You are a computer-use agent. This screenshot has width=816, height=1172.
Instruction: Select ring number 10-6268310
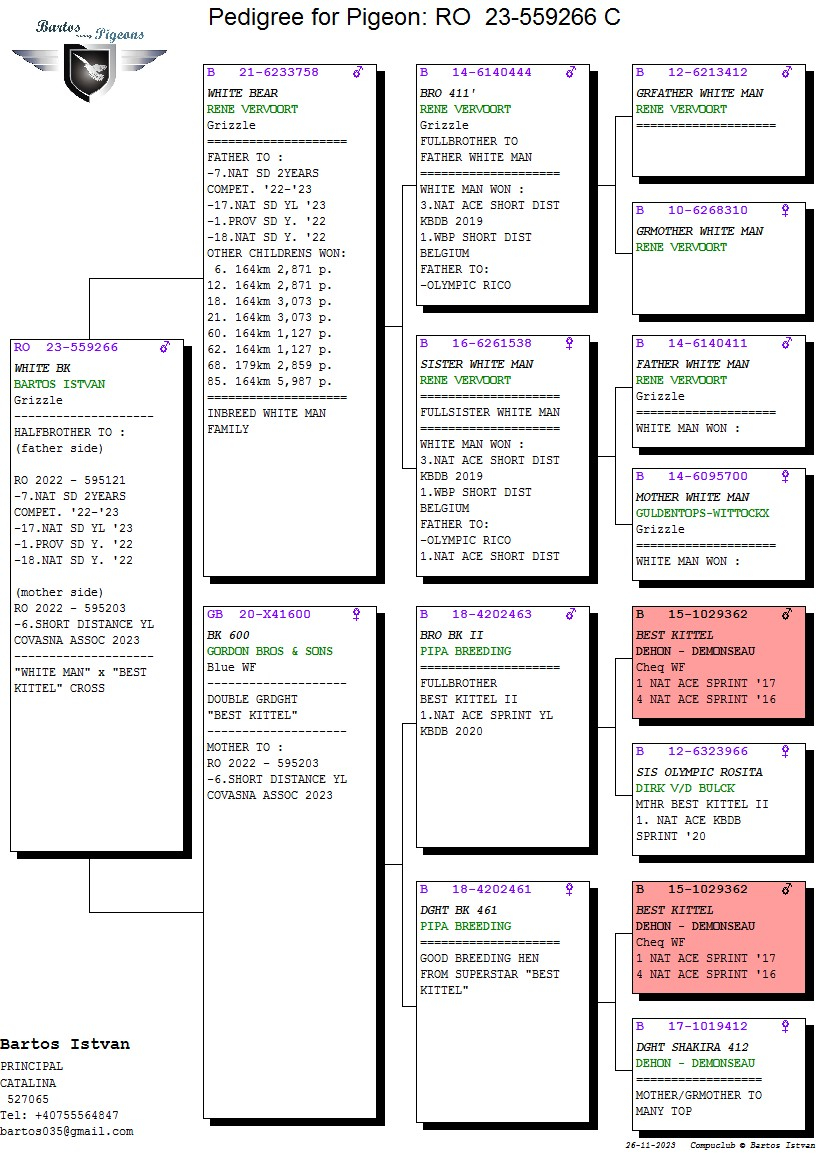pos(708,211)
